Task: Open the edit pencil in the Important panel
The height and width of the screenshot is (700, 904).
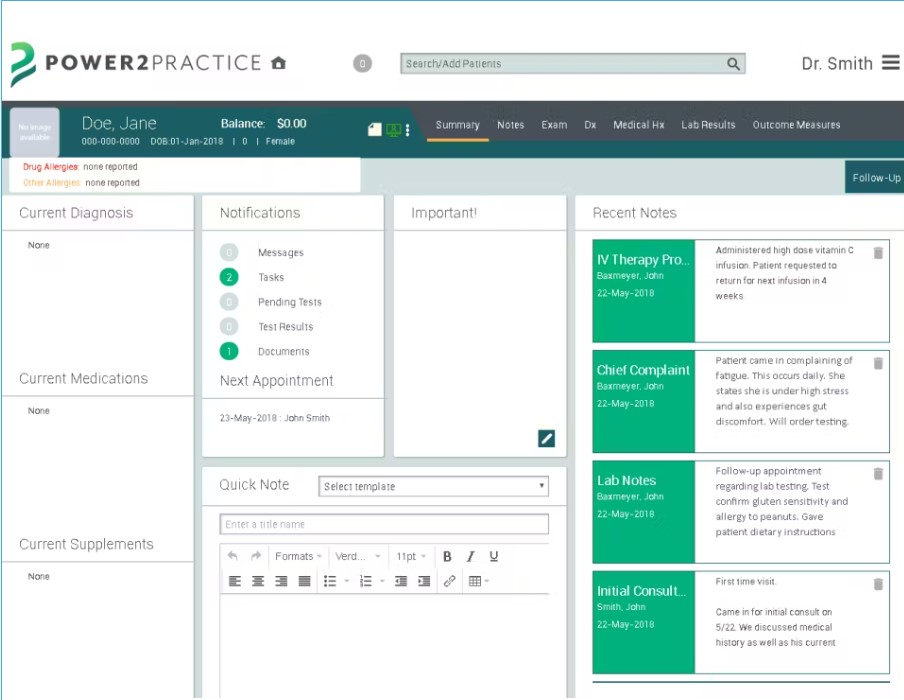Action: click(546, 438)
